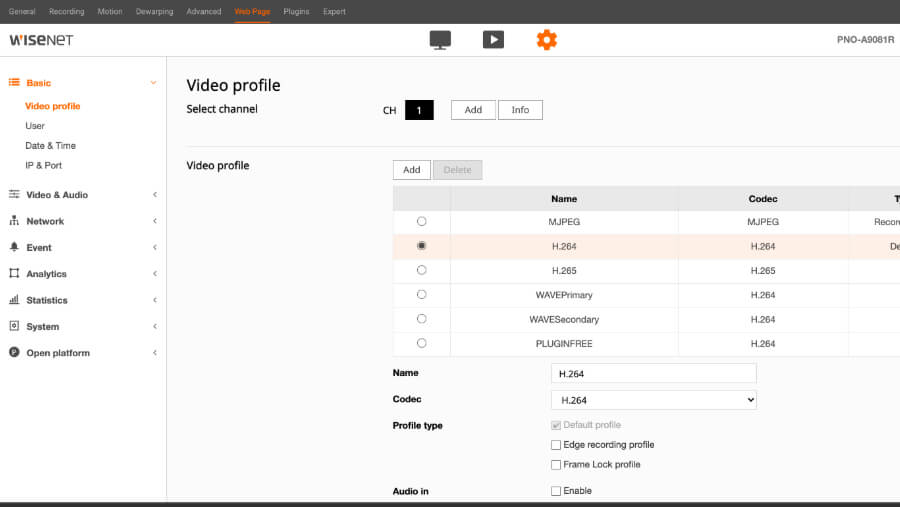Open the playback icon in header
Image resolution: width=900 pixels, height=507 pixels.
pos(493,40)
